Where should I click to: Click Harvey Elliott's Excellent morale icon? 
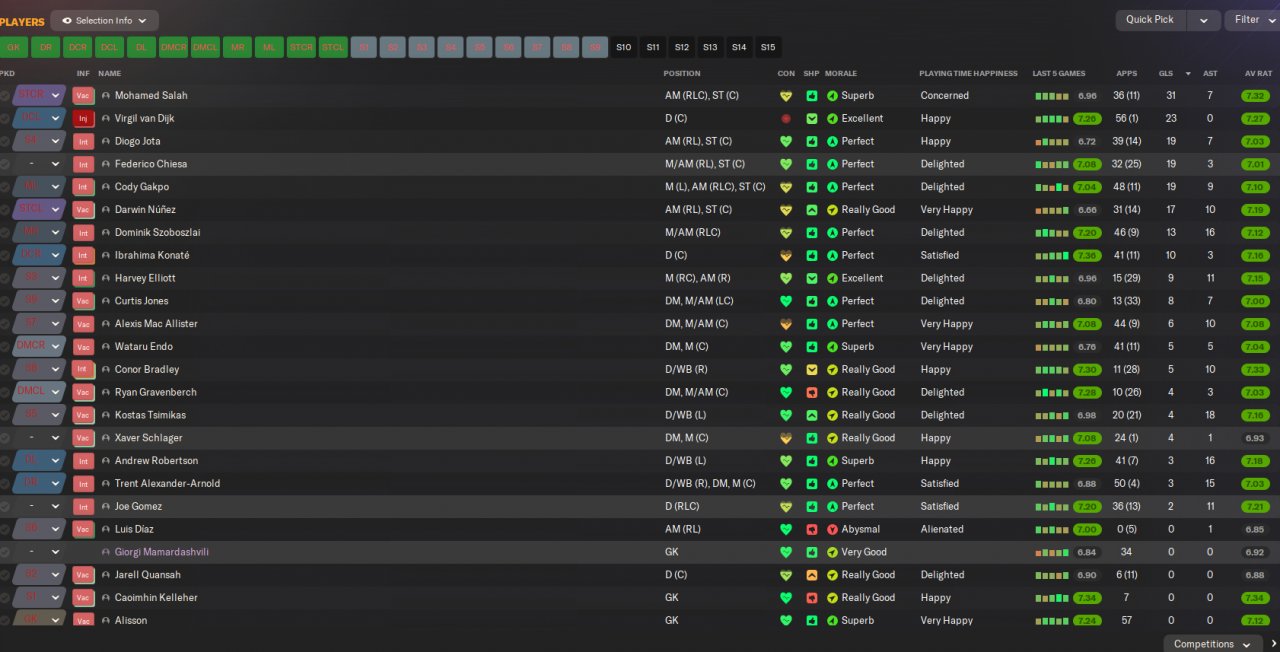click(x=832, y=279)
